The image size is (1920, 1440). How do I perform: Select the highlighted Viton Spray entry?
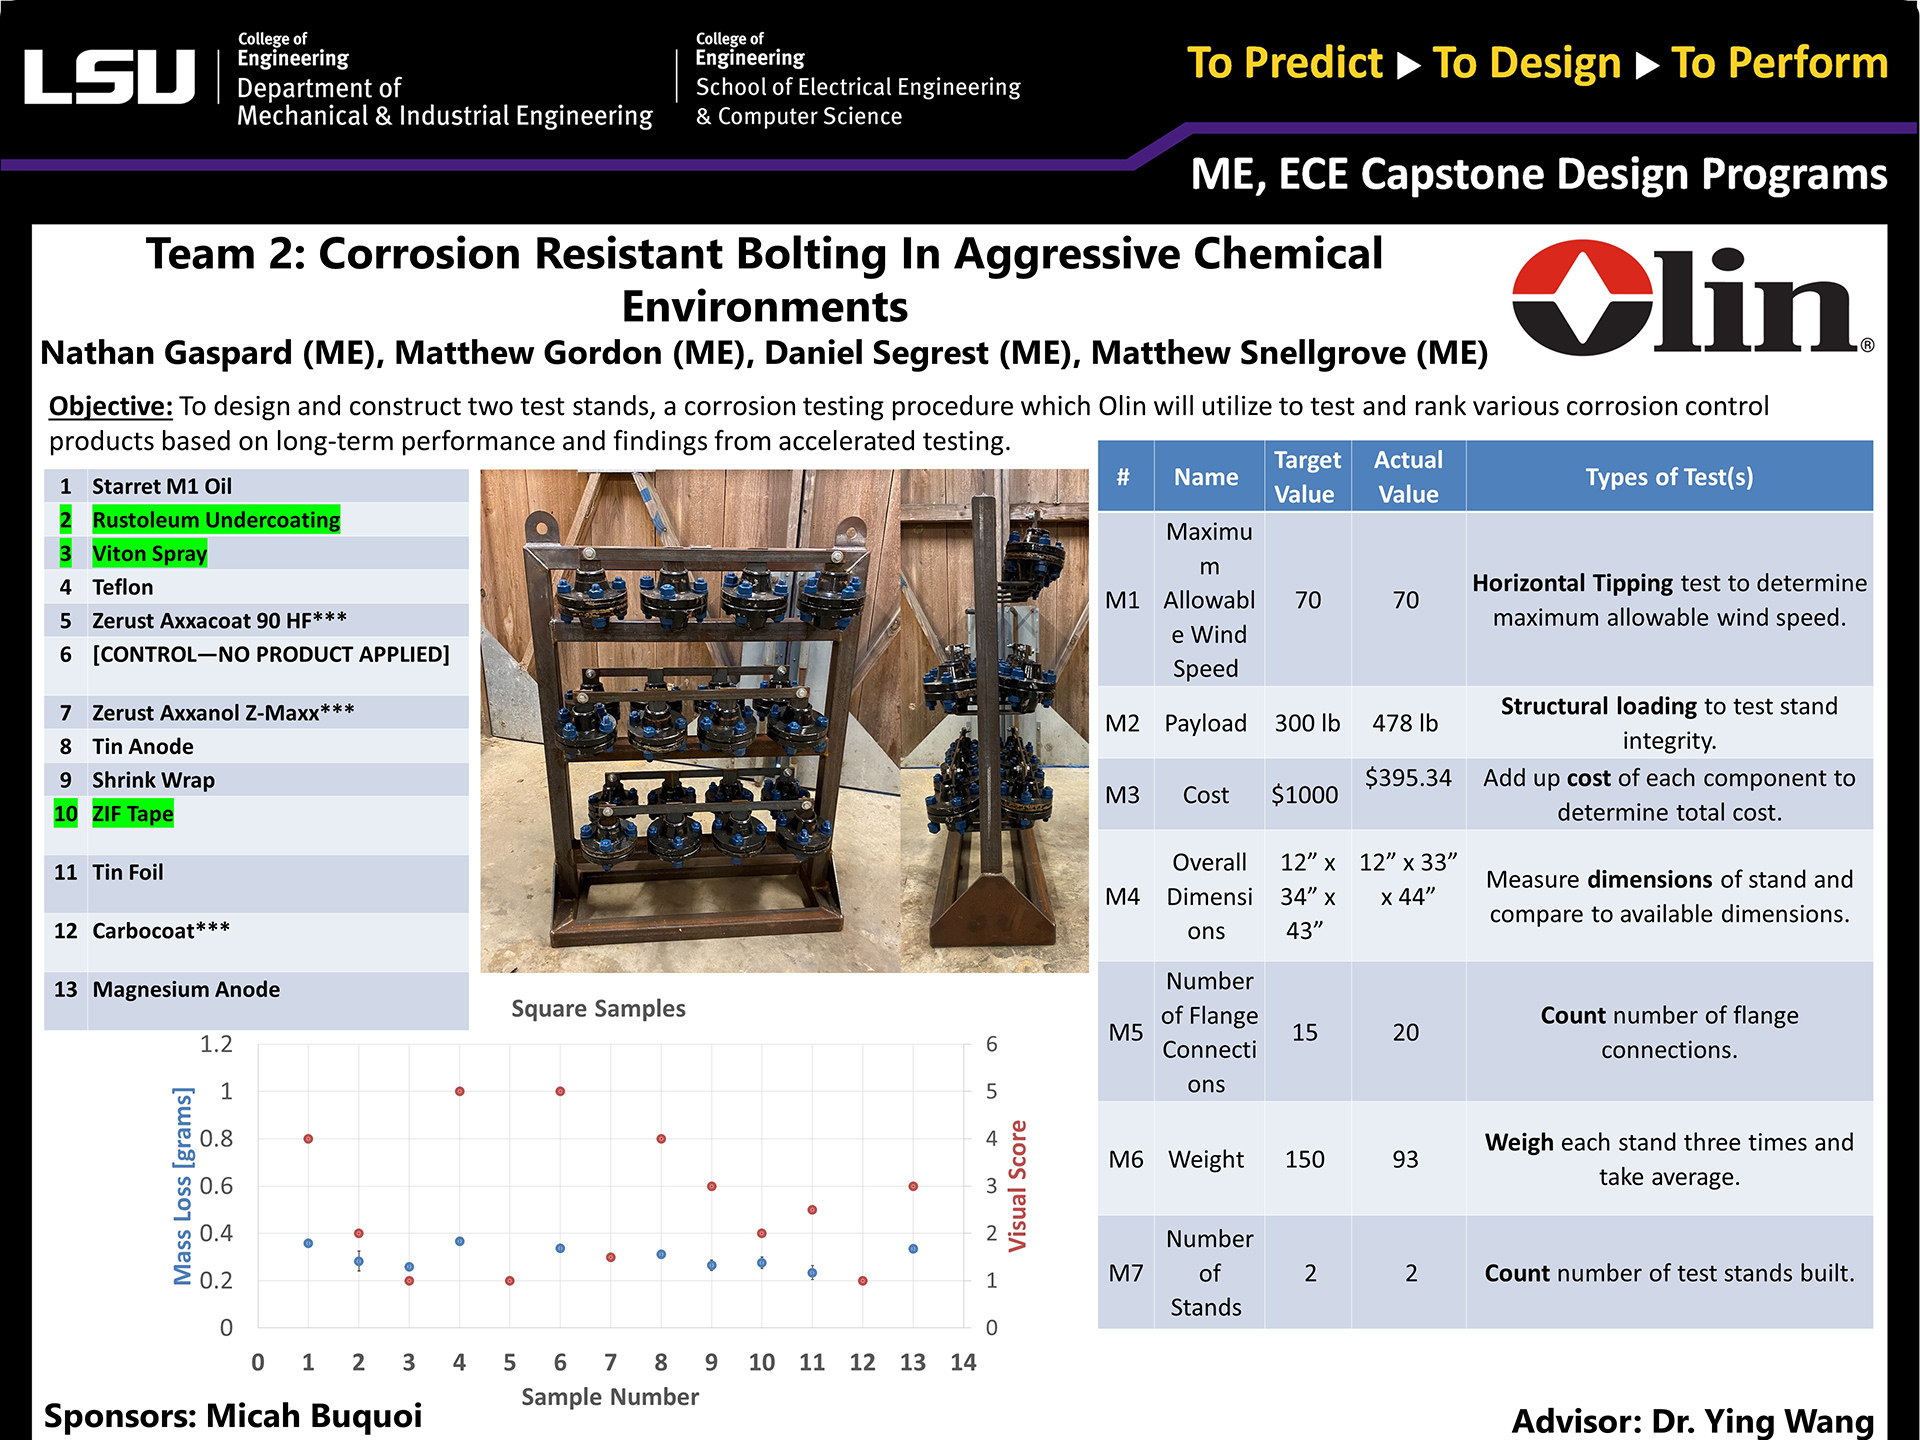(x=150, y=553)
